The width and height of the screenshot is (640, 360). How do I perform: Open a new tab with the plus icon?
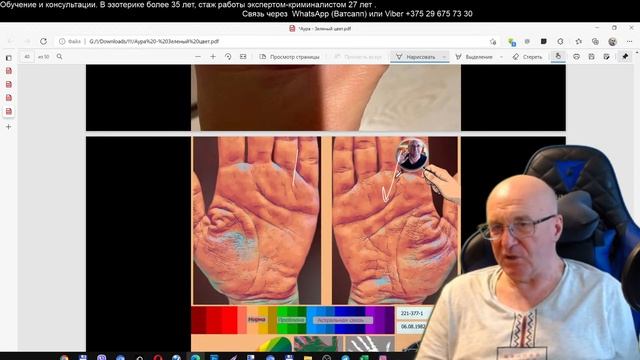(9, 127)
